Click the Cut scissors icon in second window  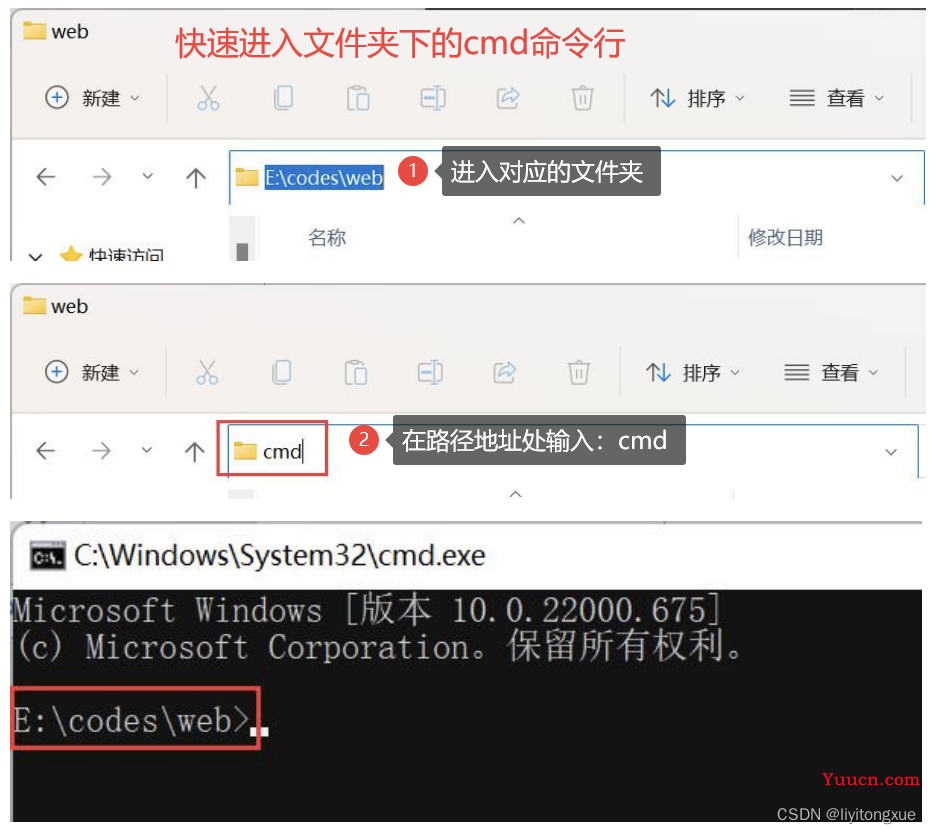[x=207, y=373]
